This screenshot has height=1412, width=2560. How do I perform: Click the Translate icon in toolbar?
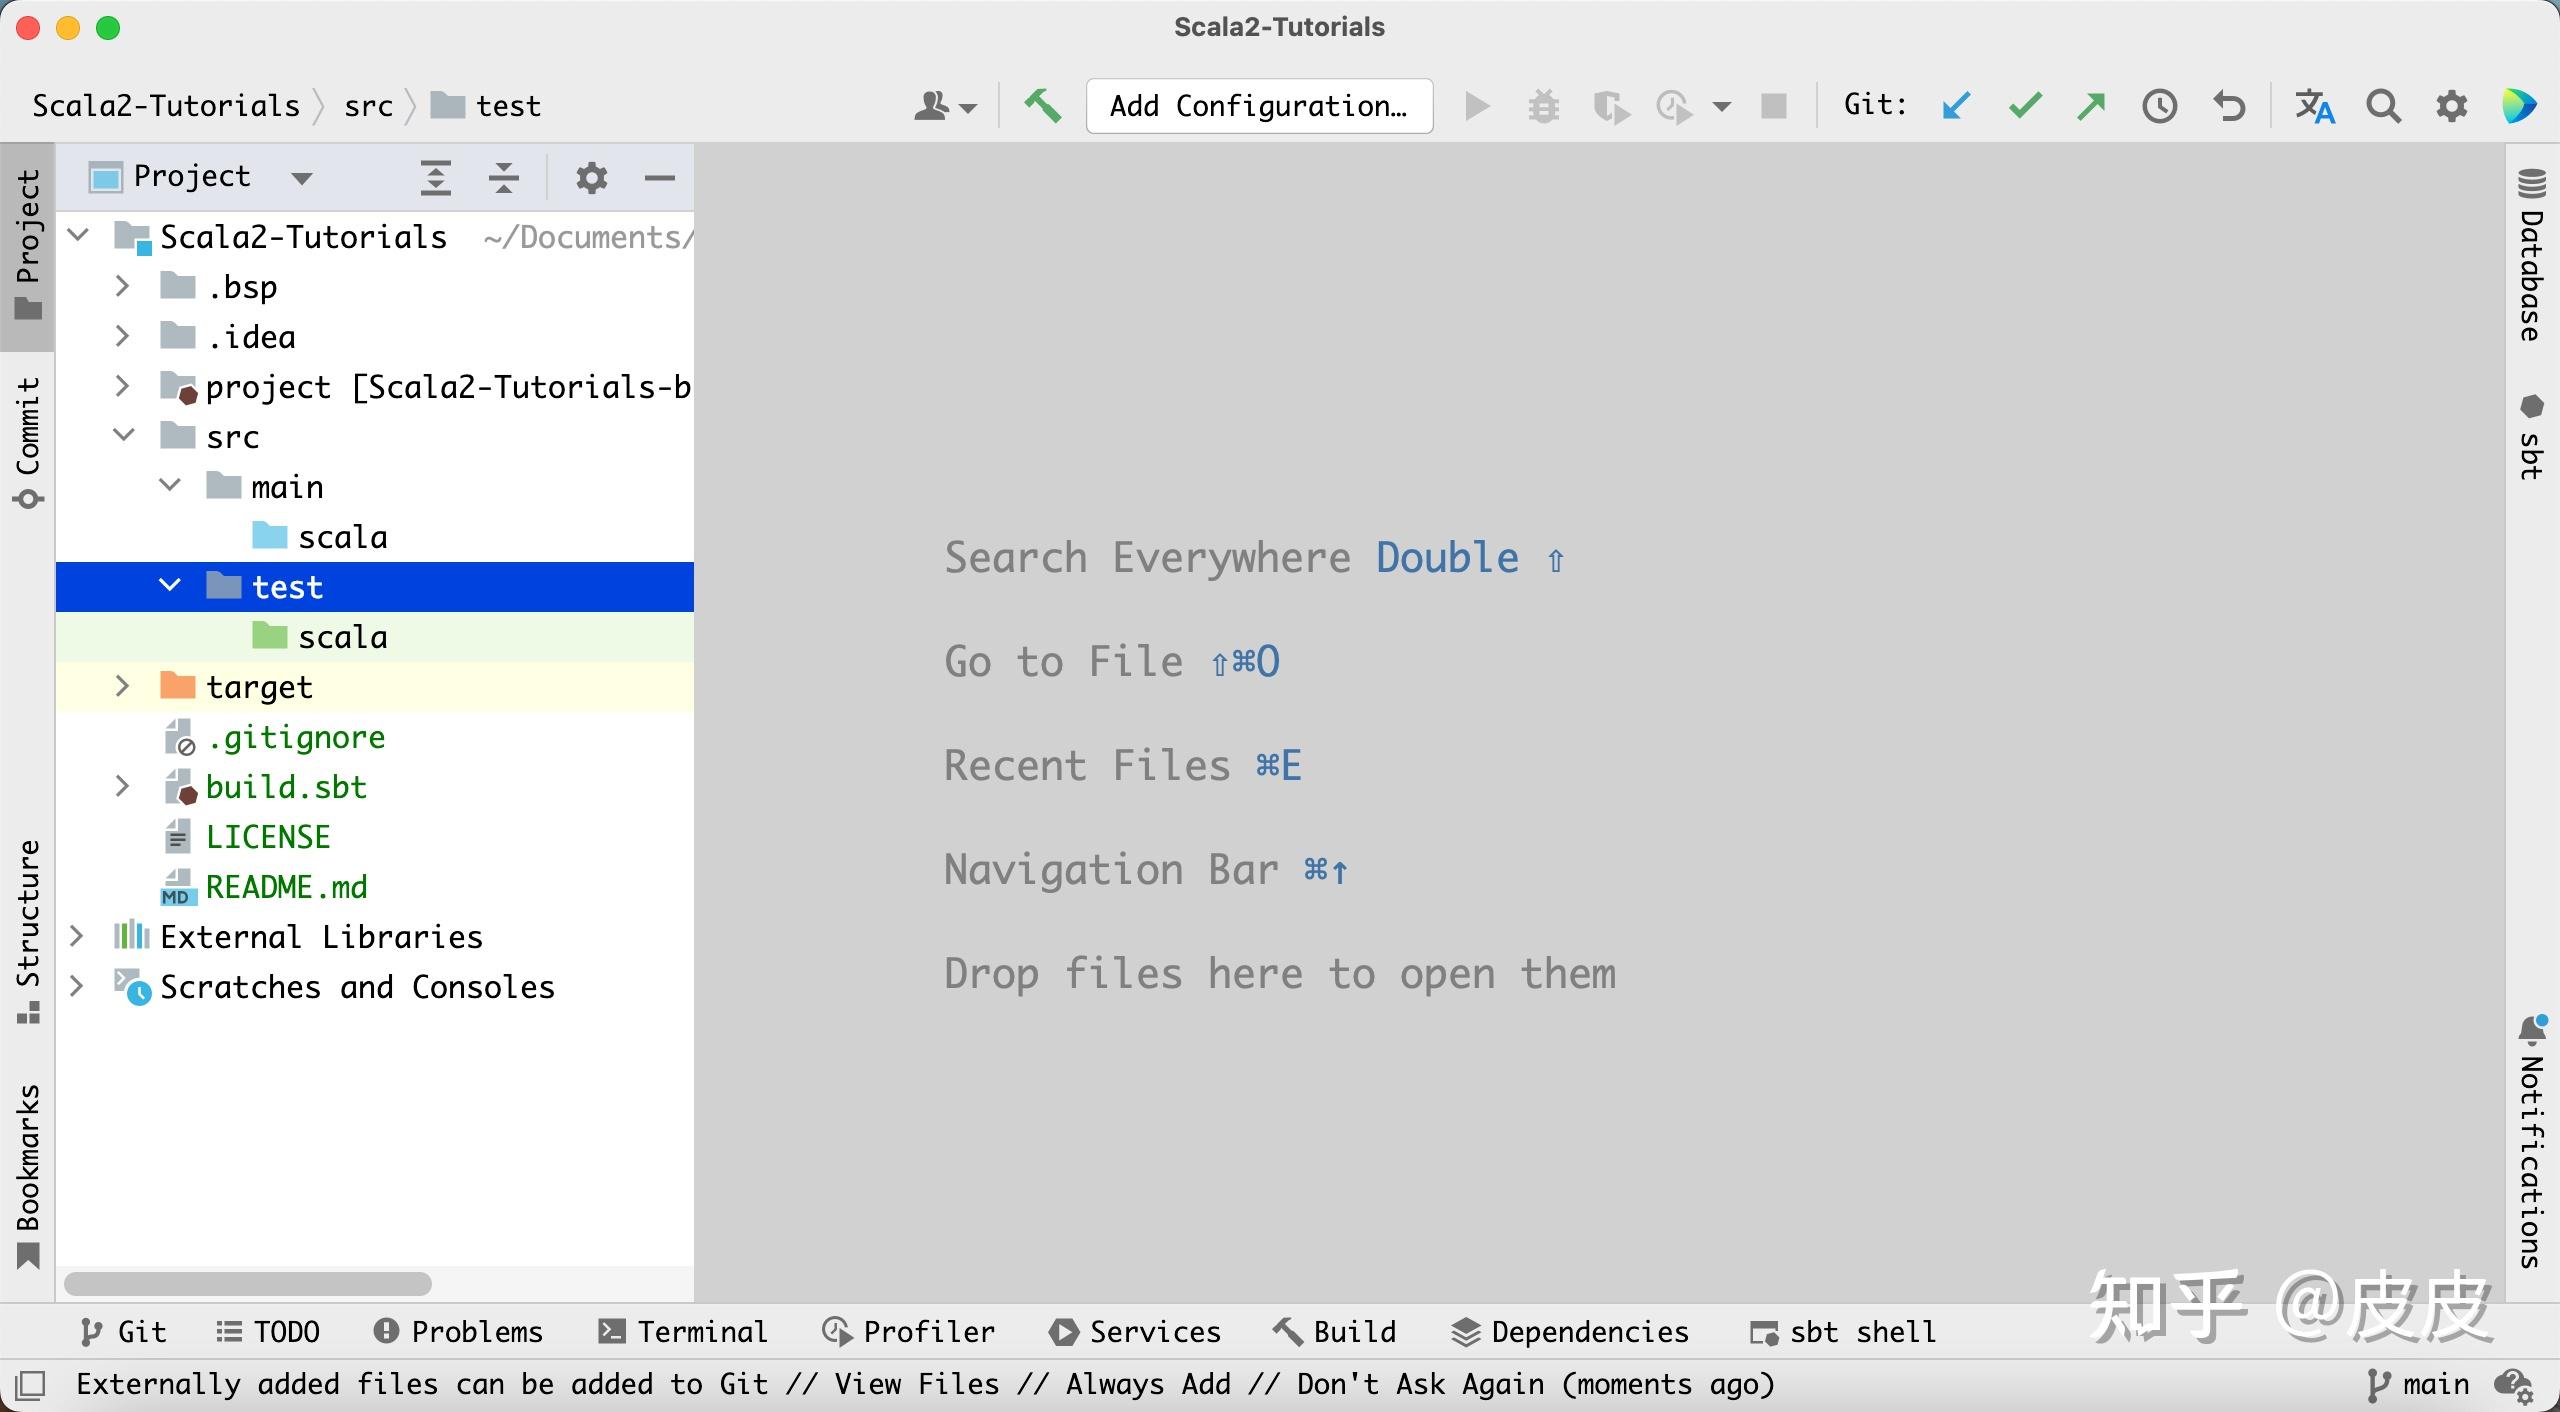point(2314,105)
